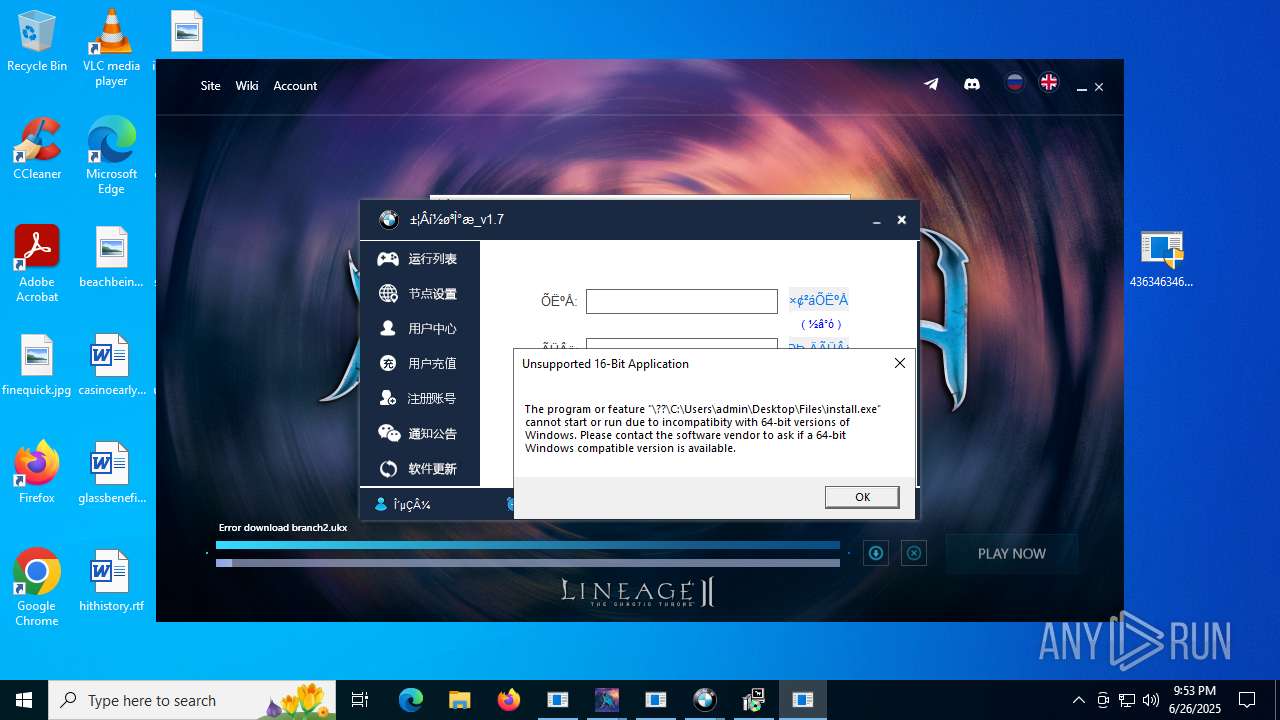The height and width of the screenshot is (720, 1280).
Task: Switch to Lineage launcher taskbar button
Action: [x=607, y=700]
